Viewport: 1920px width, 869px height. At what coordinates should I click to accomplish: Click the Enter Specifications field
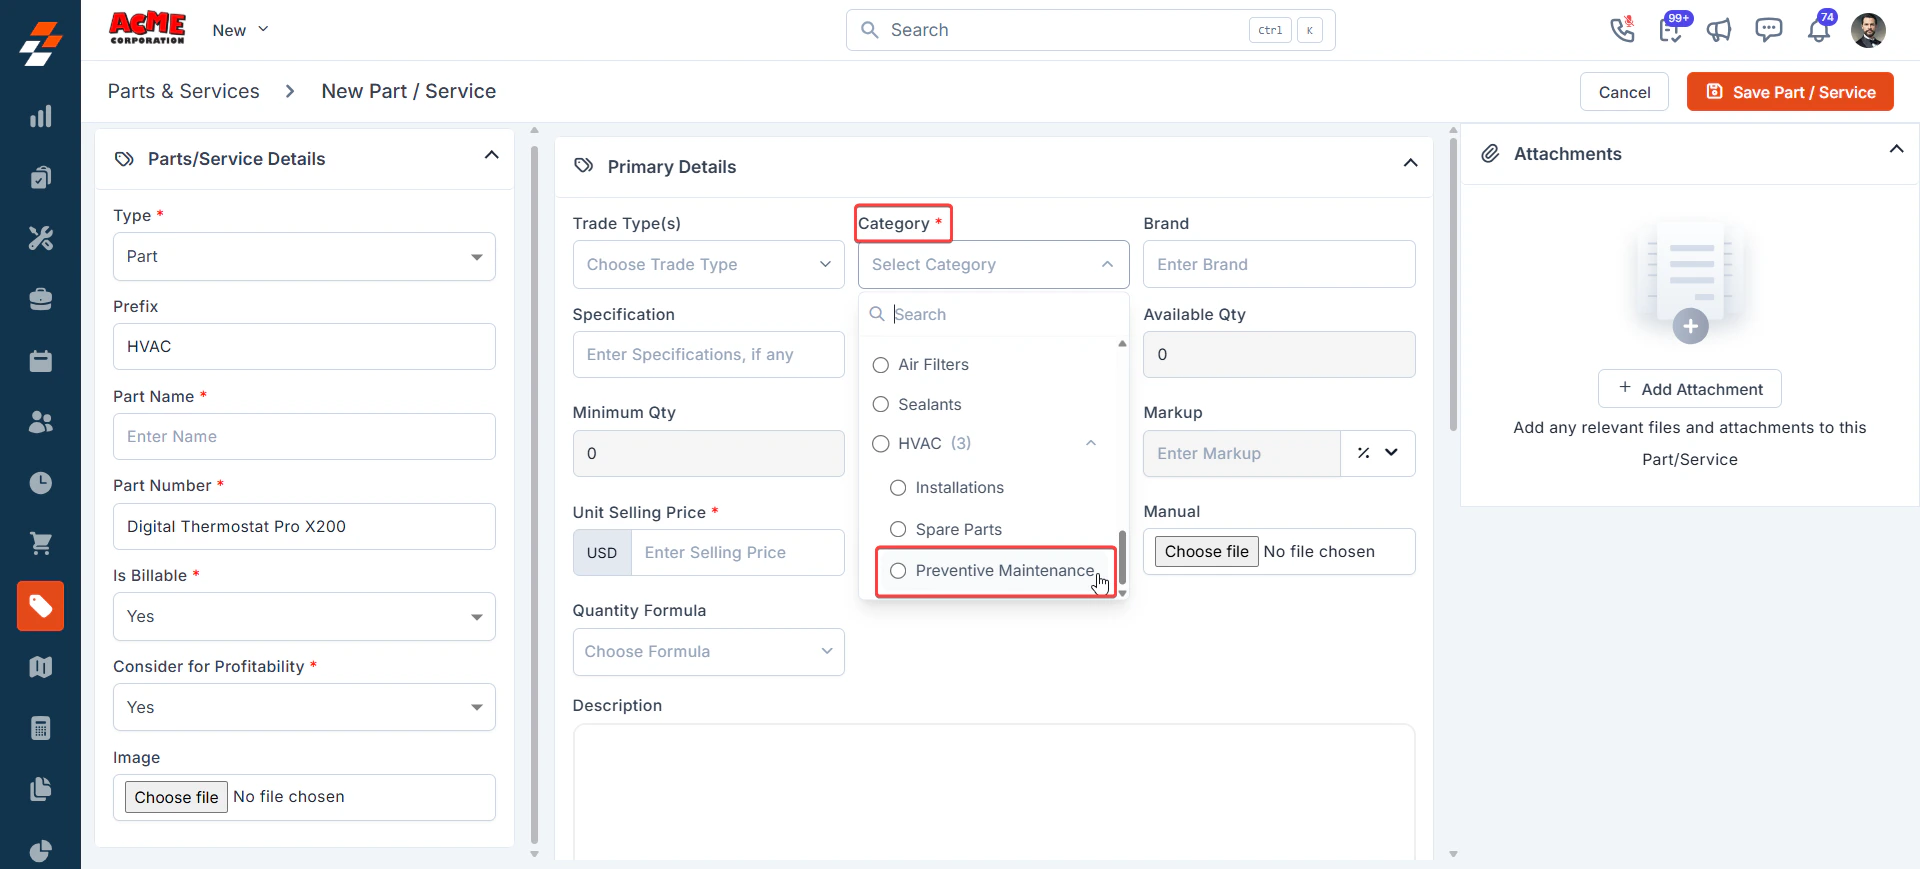click(708, 355)
